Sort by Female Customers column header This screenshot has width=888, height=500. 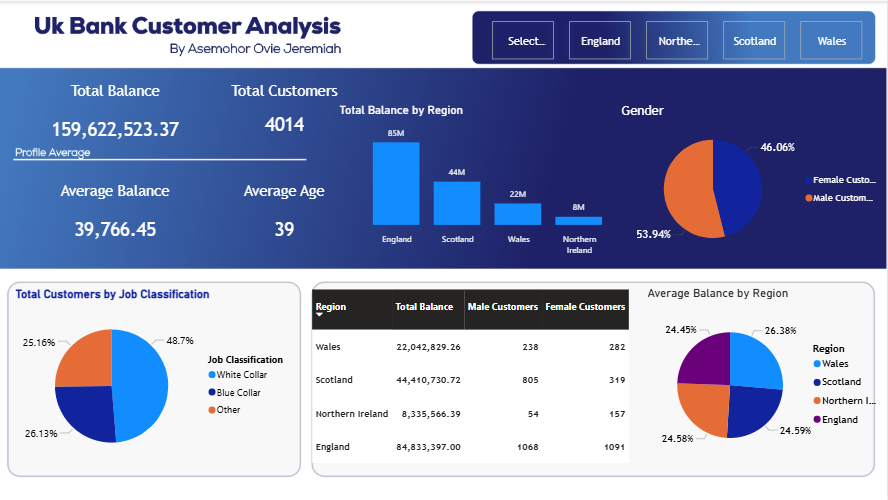click(585, 309)
